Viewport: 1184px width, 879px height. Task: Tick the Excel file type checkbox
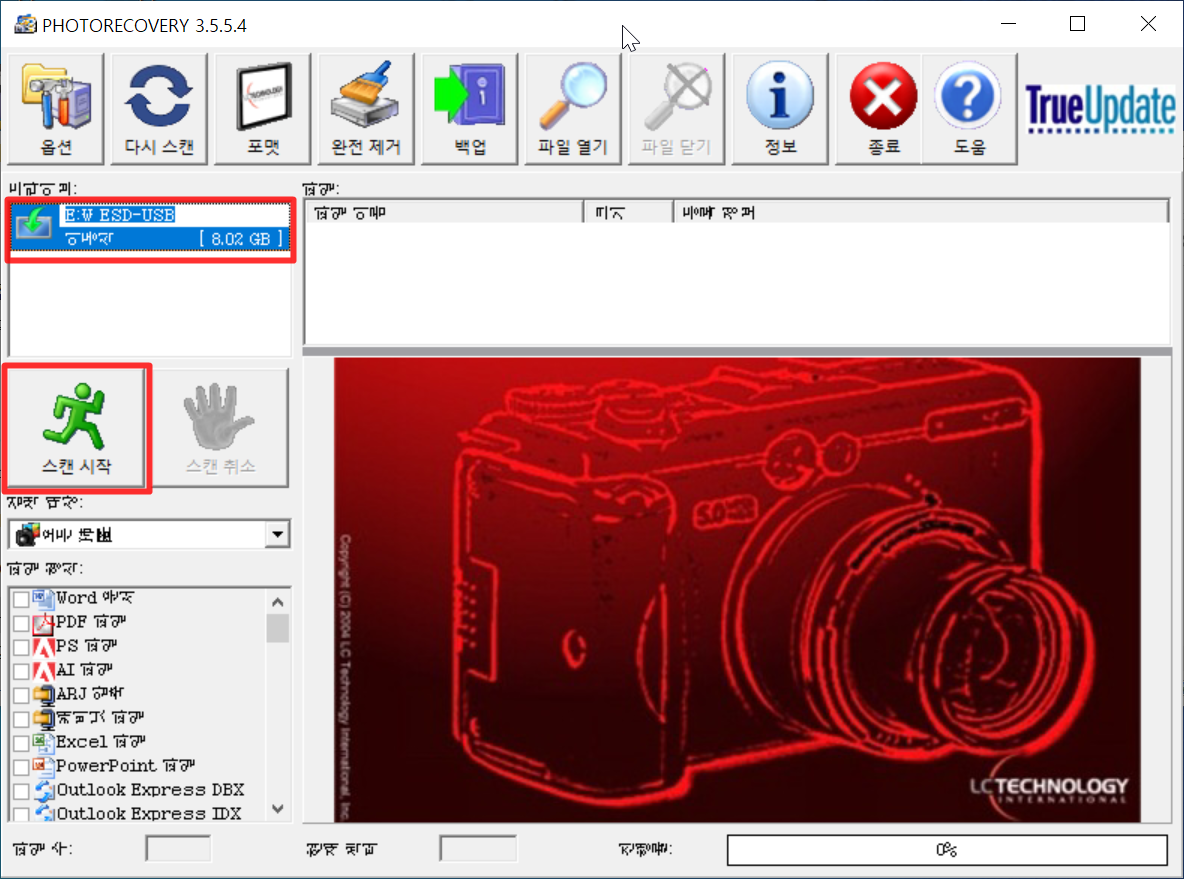21,743
